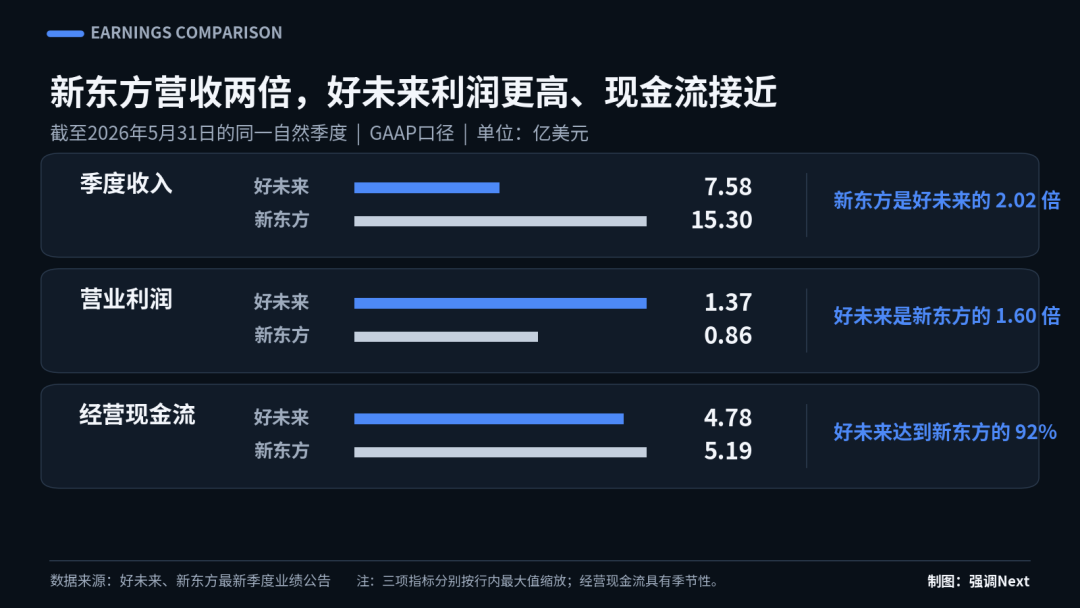Click the EARNINGS COMPARISON label

186,32
